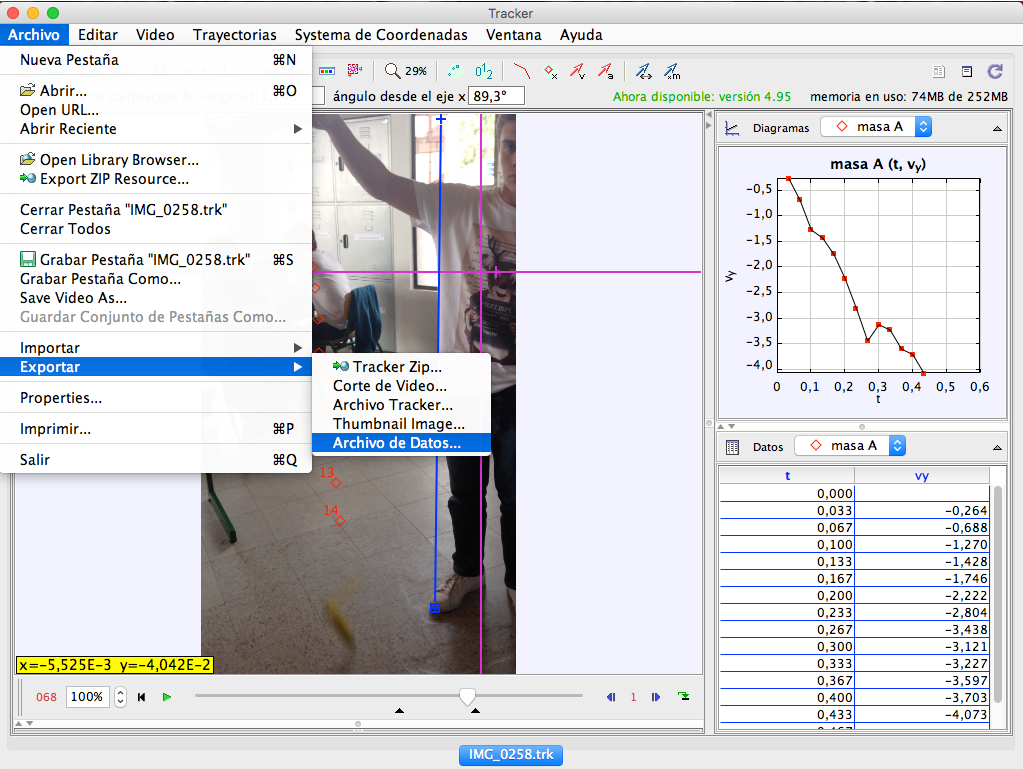Open the notes page icon
Viewport: 1023px width, 769px height.
939,71
